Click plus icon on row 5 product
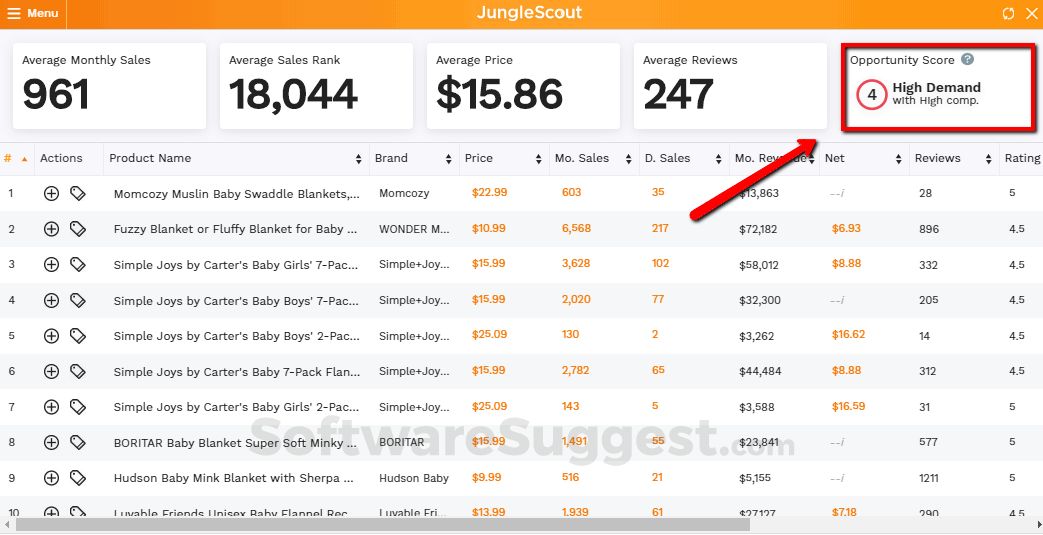The width and height of the screenshot is (1043, 535). 51,335
